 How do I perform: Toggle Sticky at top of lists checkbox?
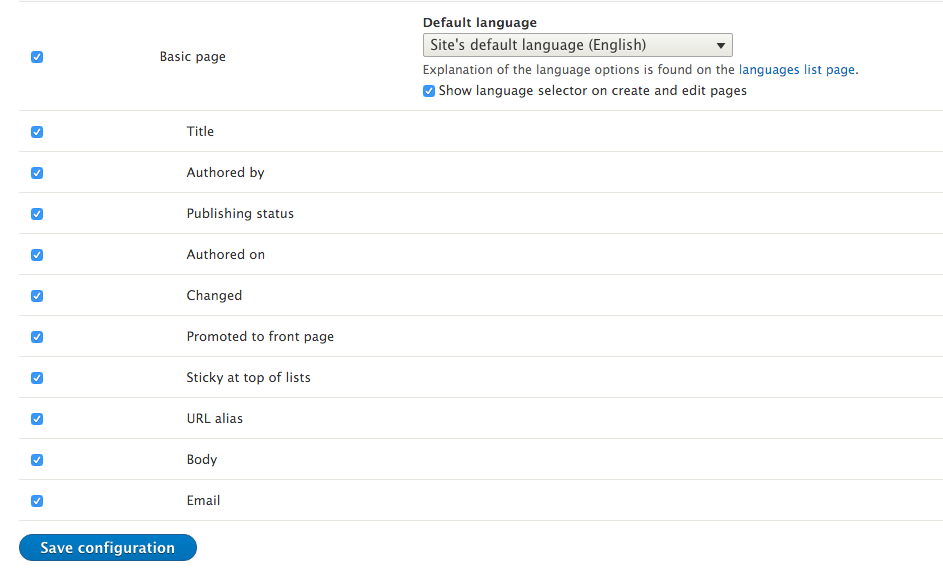pos(37,377)
